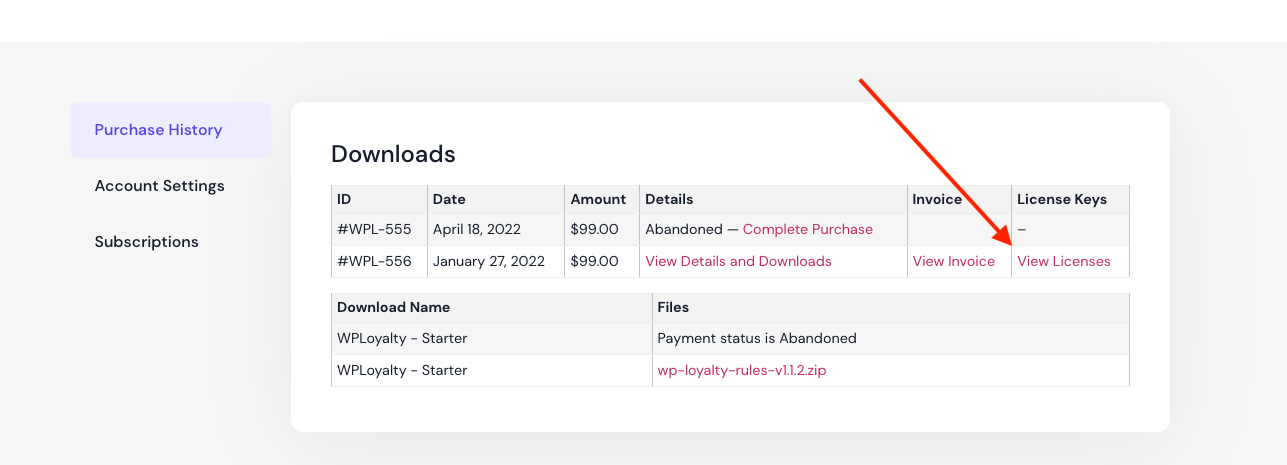
Task: Click the Downloads heading
Action: click(393, 154)
